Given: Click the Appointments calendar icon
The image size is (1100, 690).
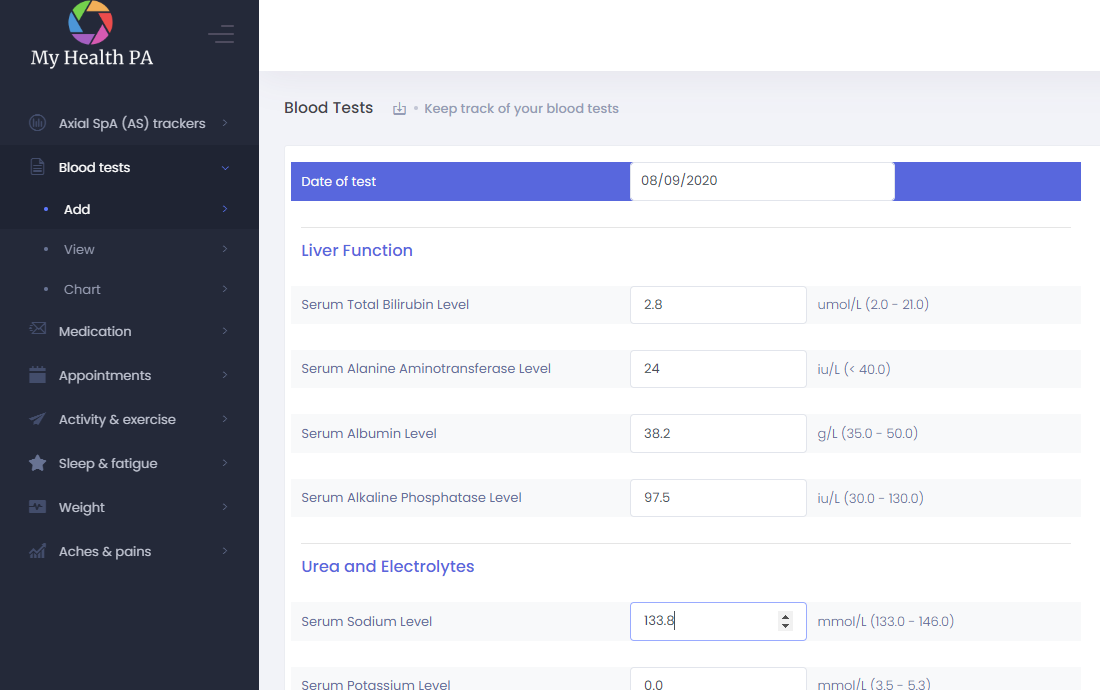Looking at the screenshot, I should 37,374.
